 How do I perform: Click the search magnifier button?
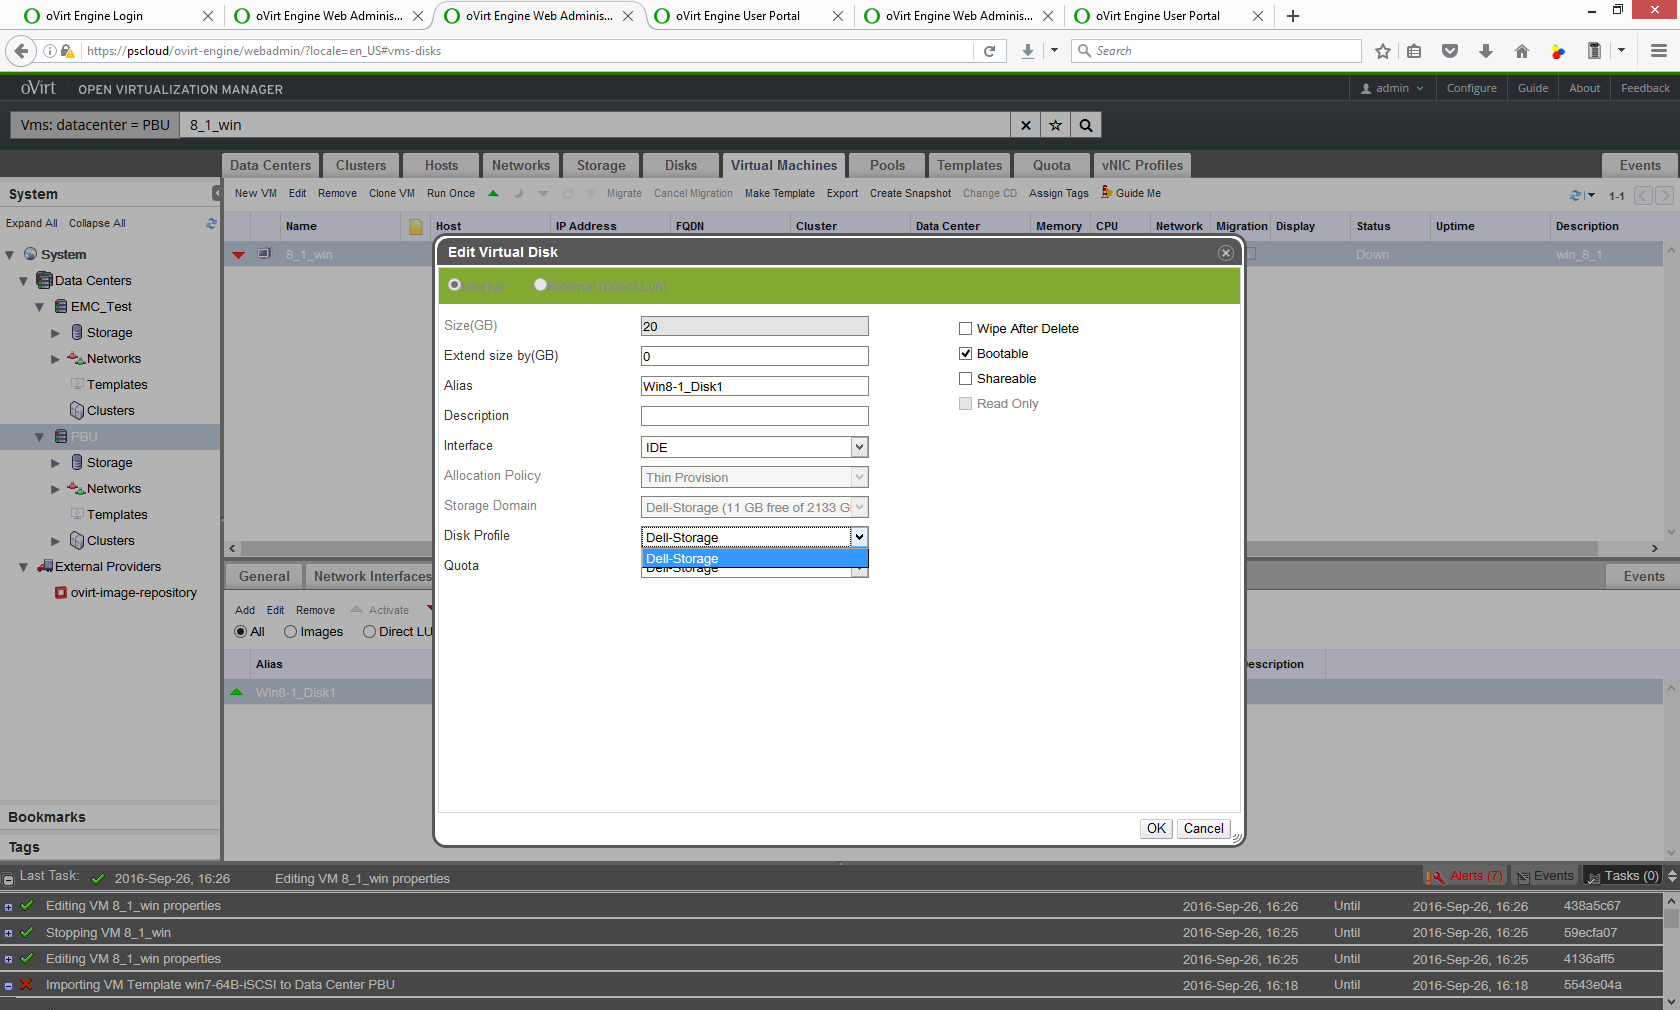coord(1085,125)
